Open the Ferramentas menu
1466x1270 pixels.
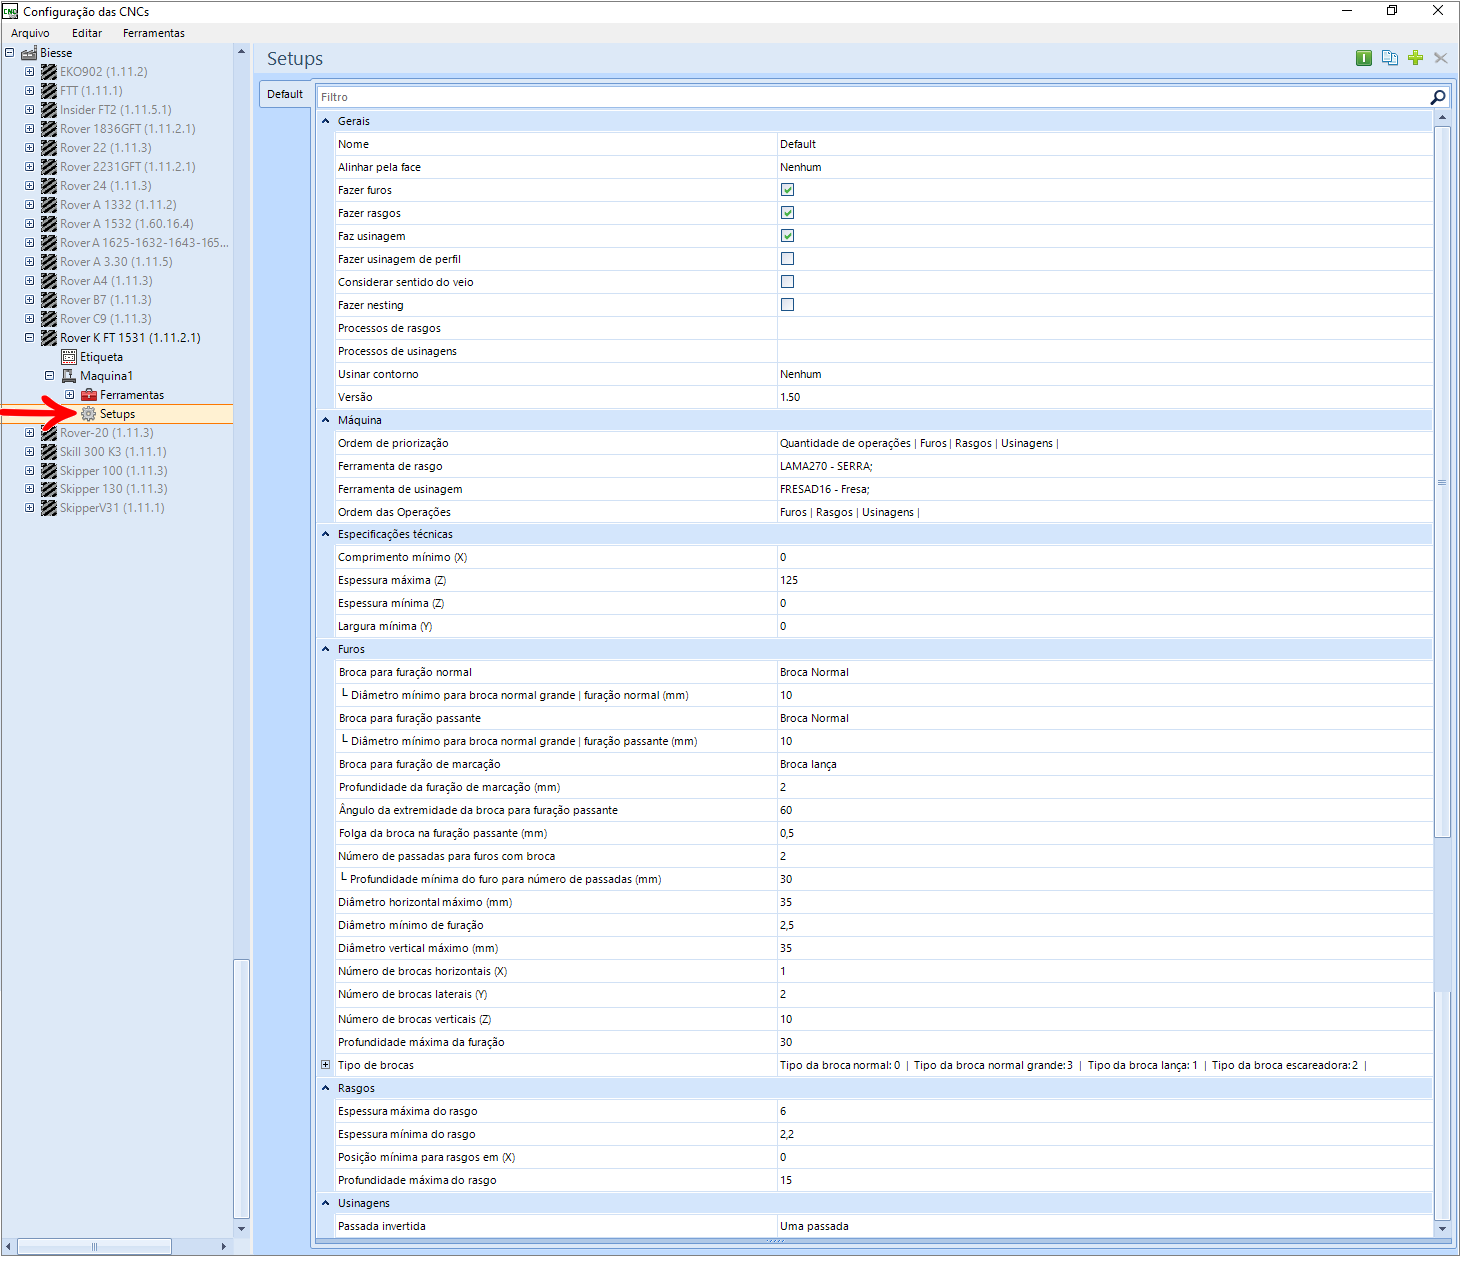click(154, 33)
